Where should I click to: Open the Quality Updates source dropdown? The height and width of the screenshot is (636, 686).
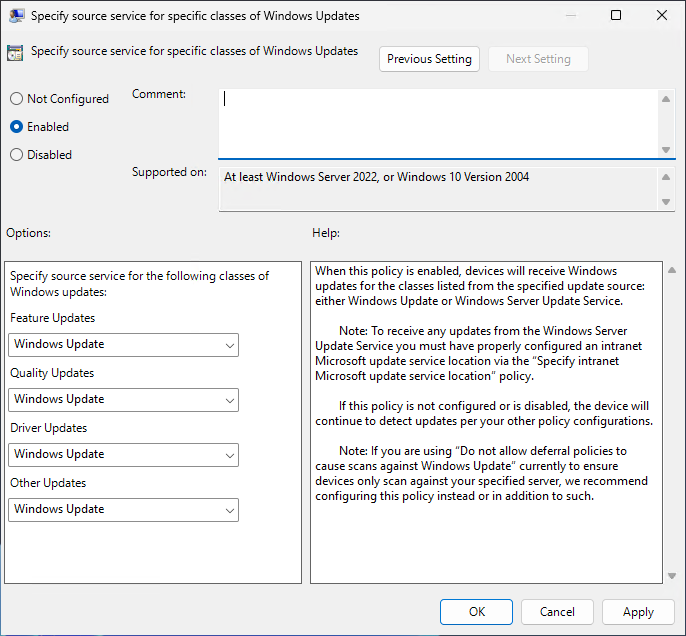coord(123,400)
